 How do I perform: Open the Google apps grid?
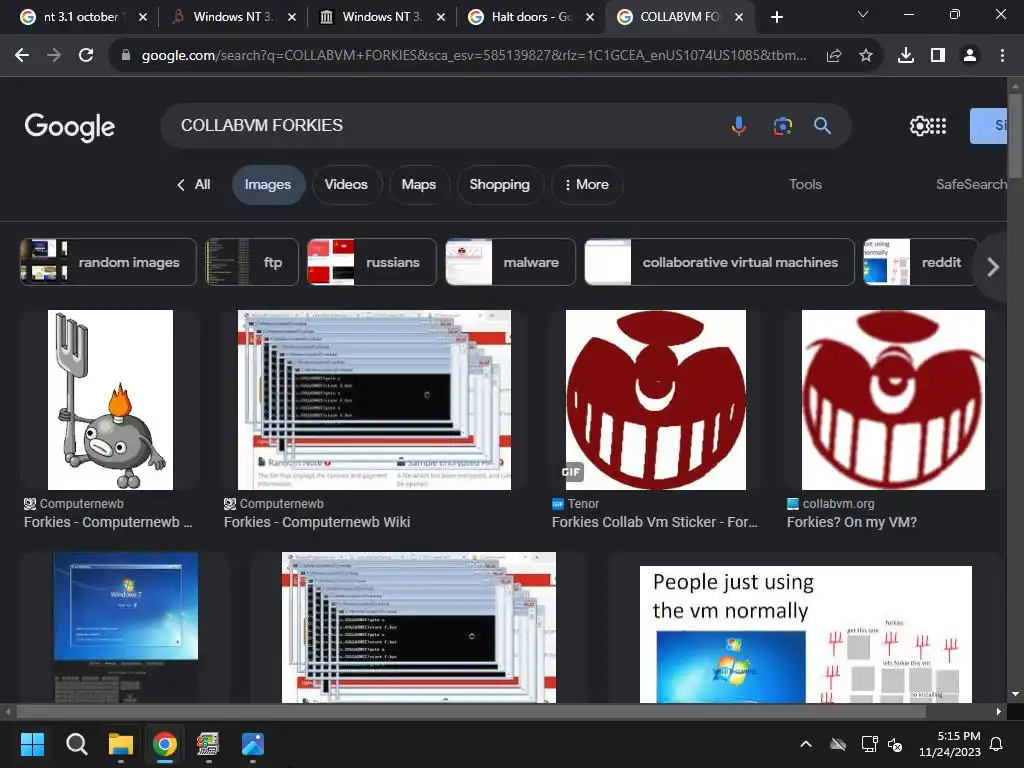click(938, 126)
